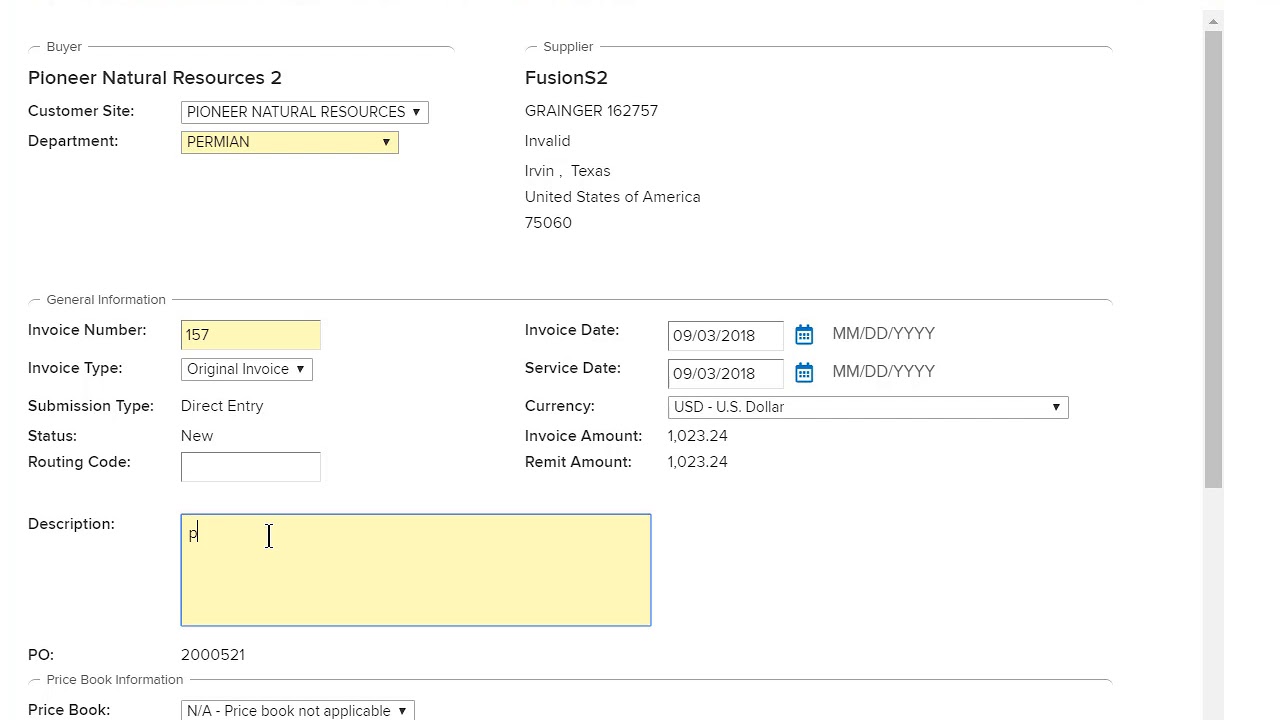Click the Price Book Information section header
Viewport: 1280px width, 720px height.
tap(115, 679)
